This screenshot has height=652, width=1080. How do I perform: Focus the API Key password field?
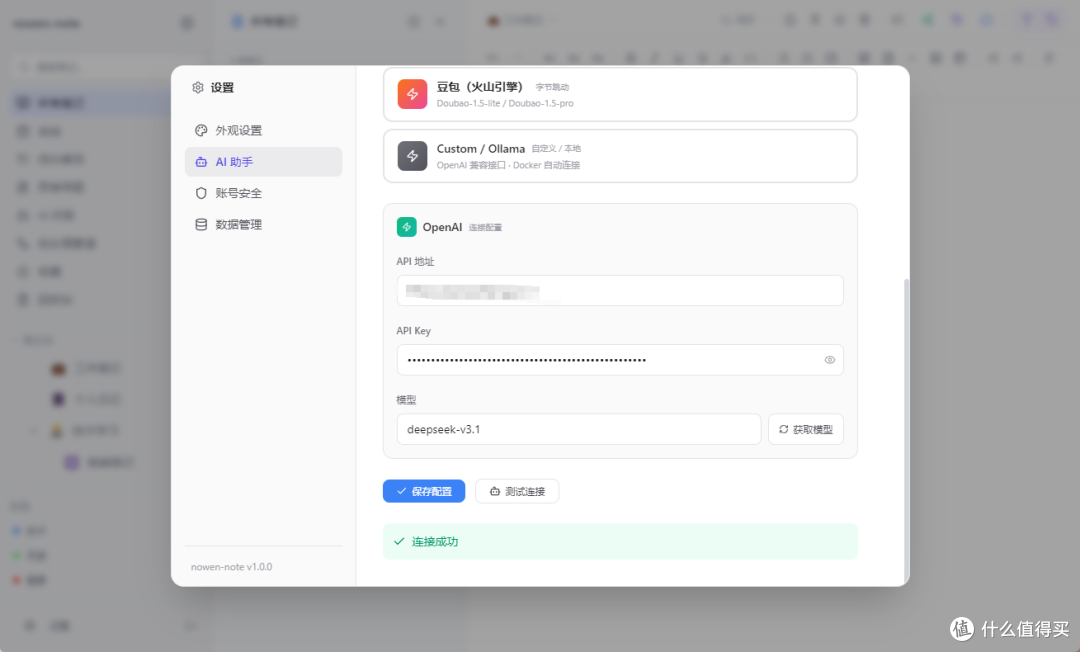click(620, 359)
